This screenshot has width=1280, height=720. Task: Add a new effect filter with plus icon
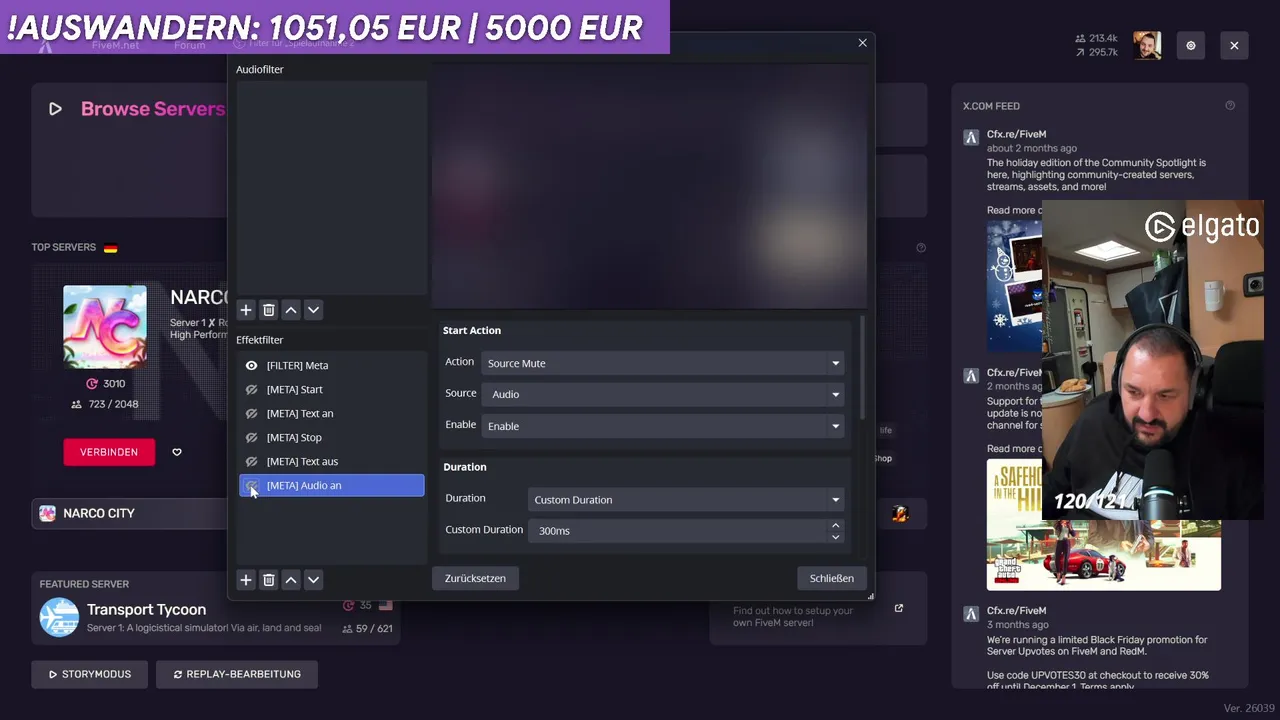(246, 580)
